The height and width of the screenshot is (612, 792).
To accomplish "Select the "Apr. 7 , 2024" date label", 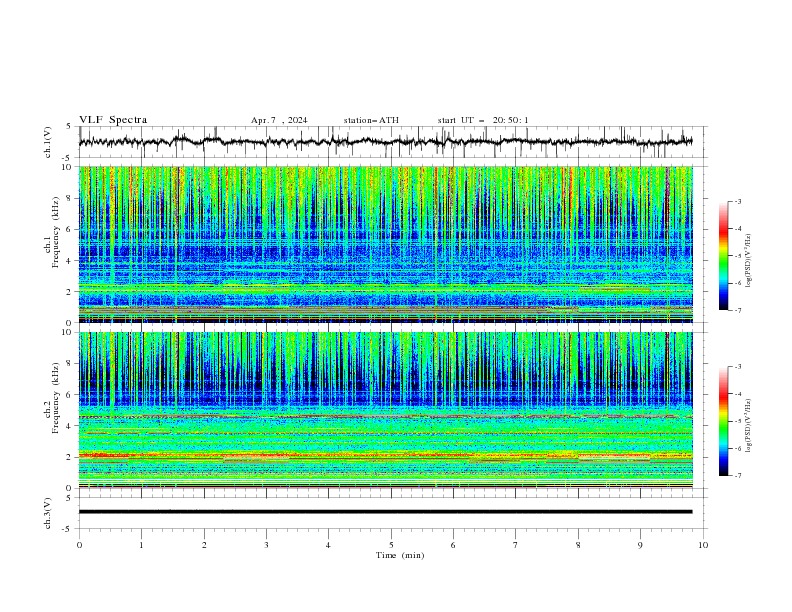I will tap(279, 120).
